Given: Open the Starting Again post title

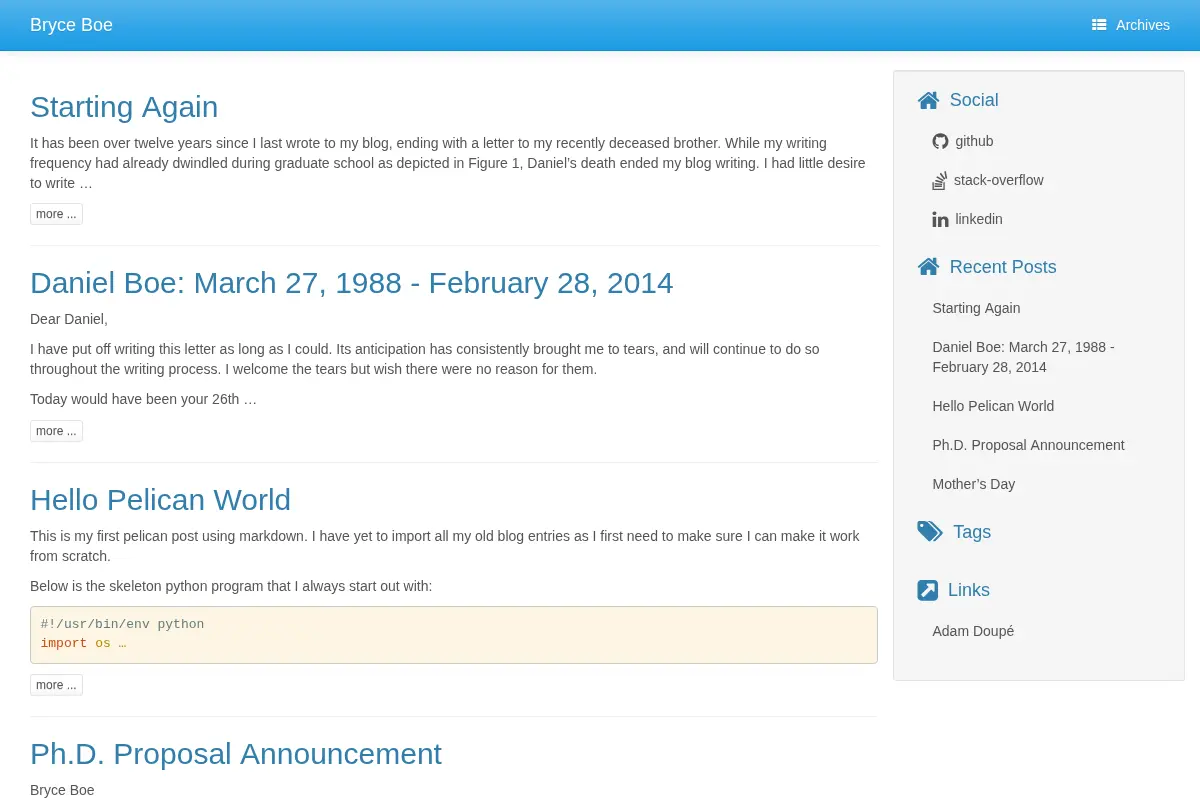Looking at the screenshot, I should point(124,107).
